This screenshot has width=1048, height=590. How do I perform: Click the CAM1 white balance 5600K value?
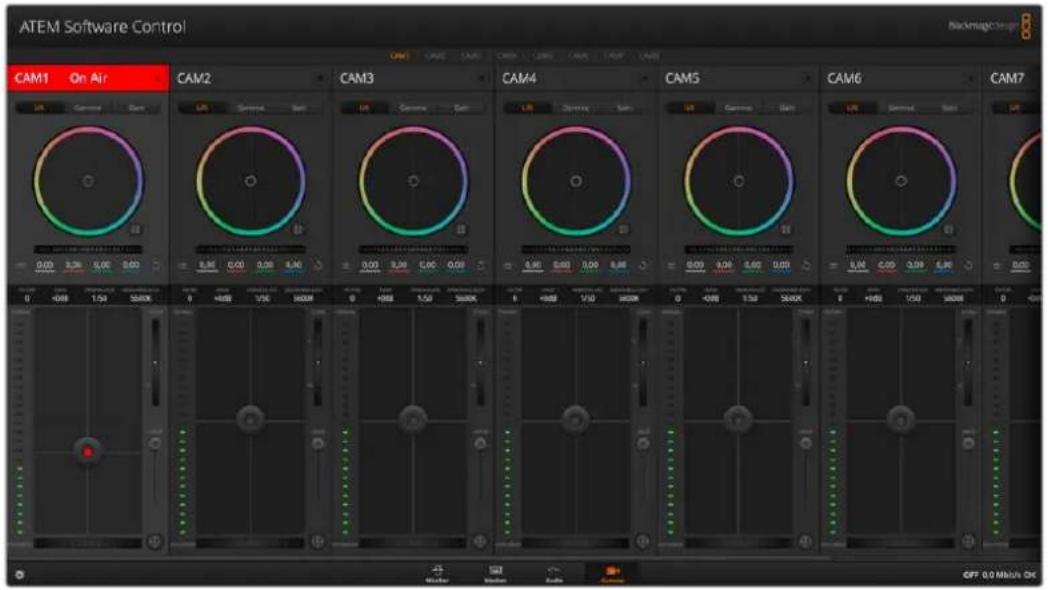coord(140,299)
